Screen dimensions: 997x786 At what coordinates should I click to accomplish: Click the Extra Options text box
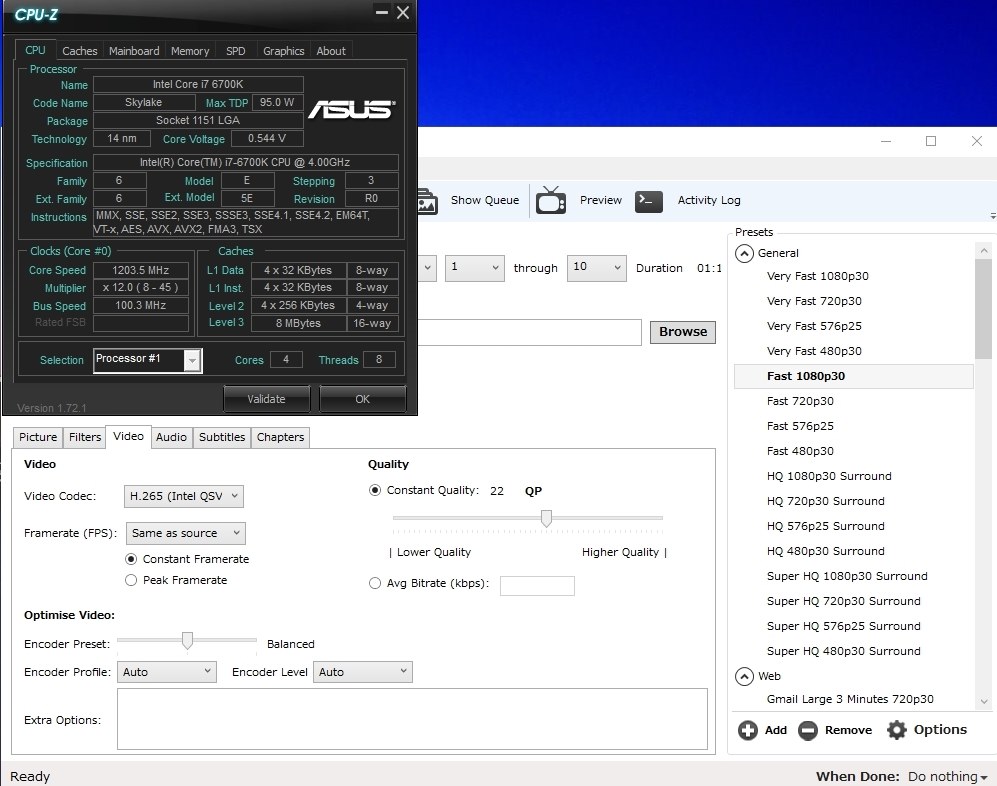tap(412, 719)
